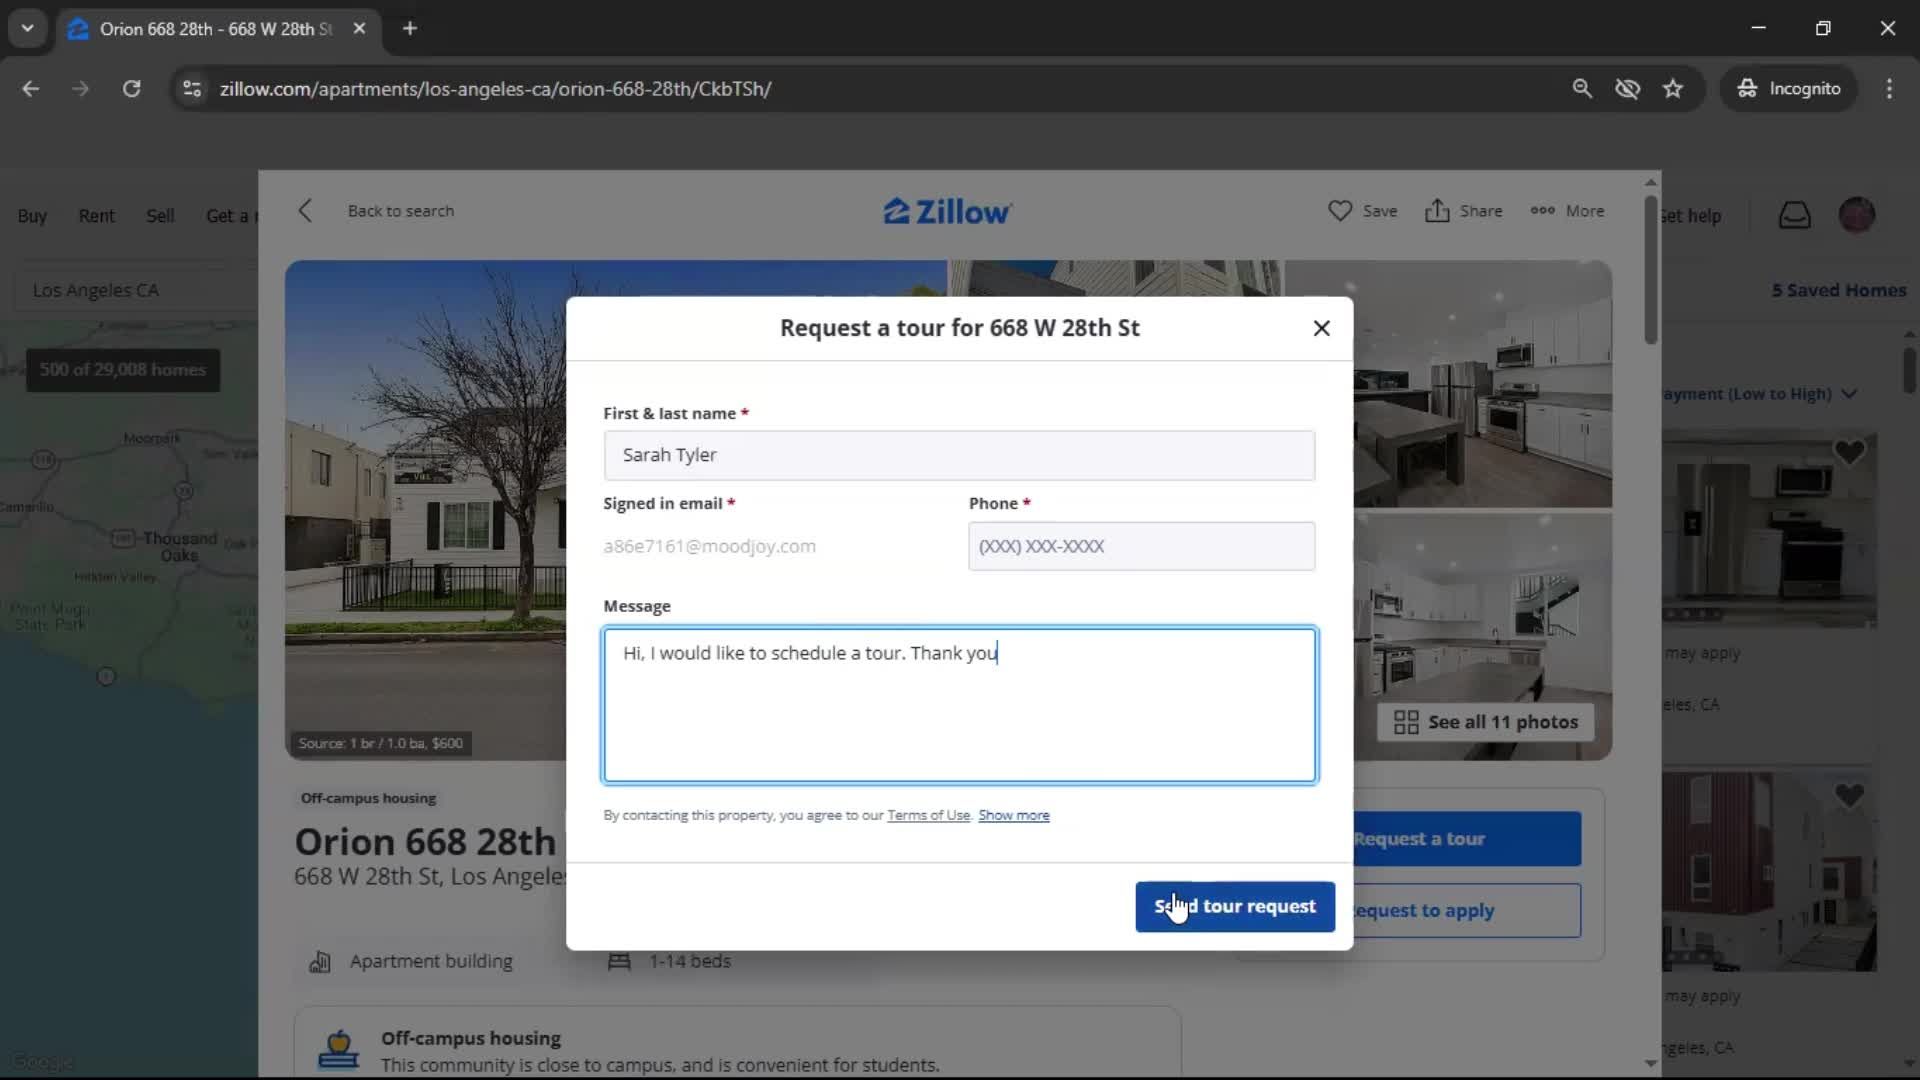Click the zoom magnifier icon in address bar

pos(1581,89)
